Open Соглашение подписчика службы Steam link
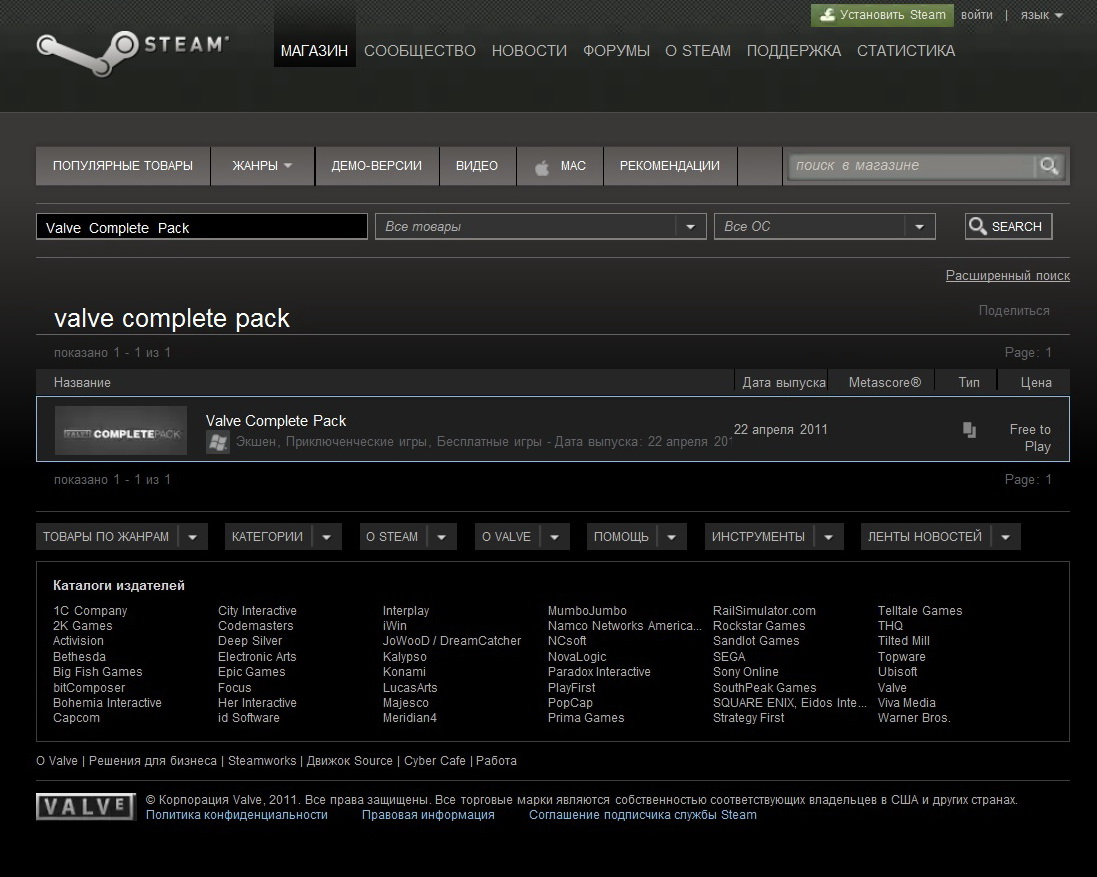The height and width of the screenshot is (877, 1097). tap(642, 815)
